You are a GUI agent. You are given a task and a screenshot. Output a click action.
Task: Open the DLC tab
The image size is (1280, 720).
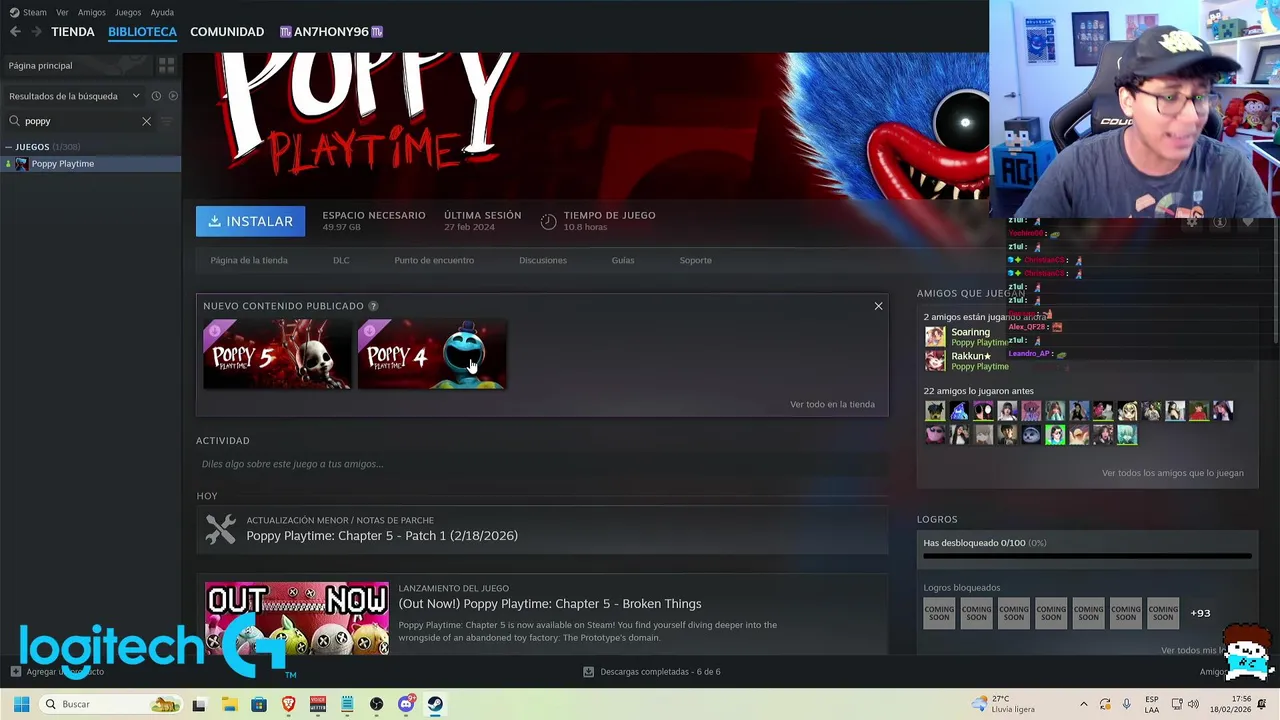pyautogui.click(x=341, y=260)
